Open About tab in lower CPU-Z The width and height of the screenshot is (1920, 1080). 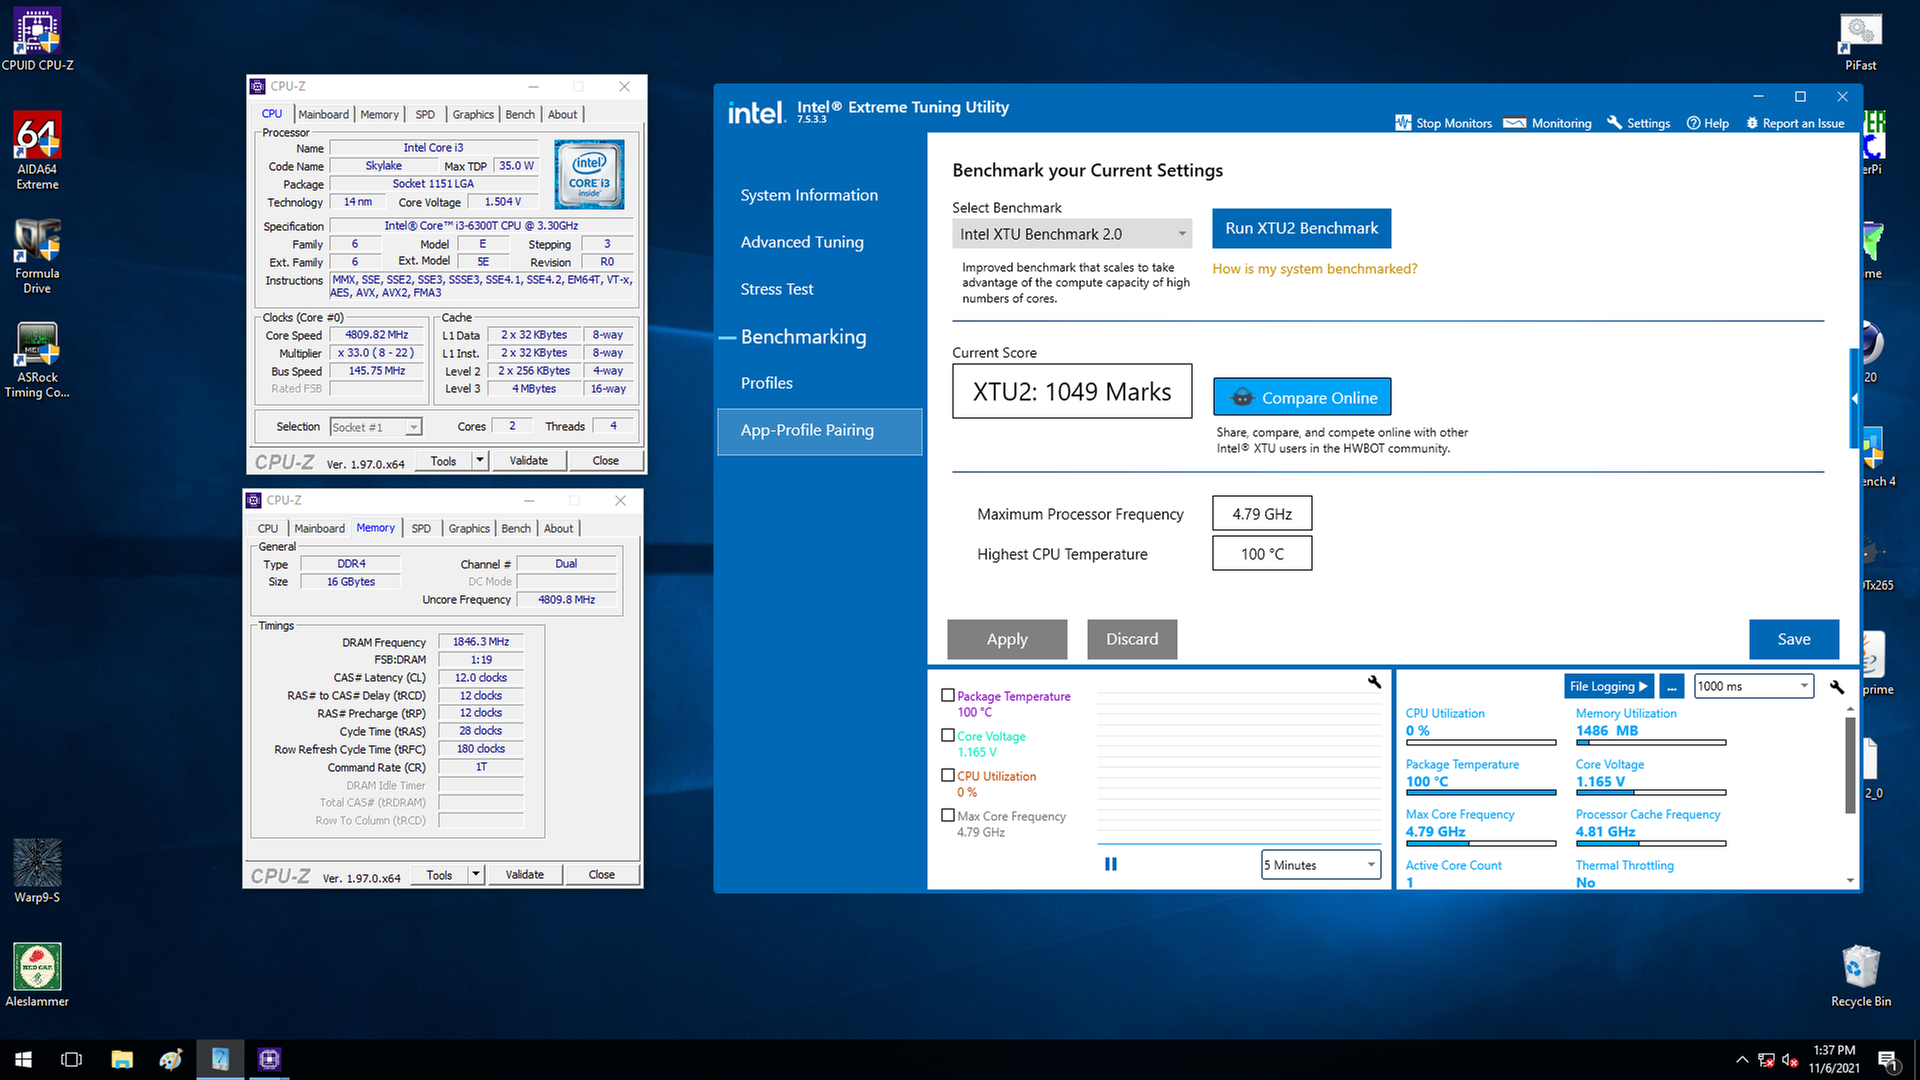click(x=559, y=528)
